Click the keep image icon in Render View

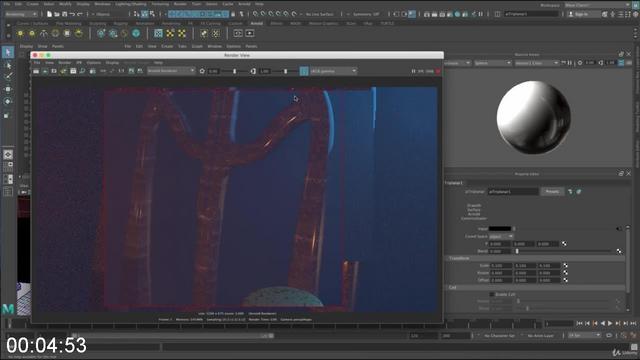[x=131, y=71]
